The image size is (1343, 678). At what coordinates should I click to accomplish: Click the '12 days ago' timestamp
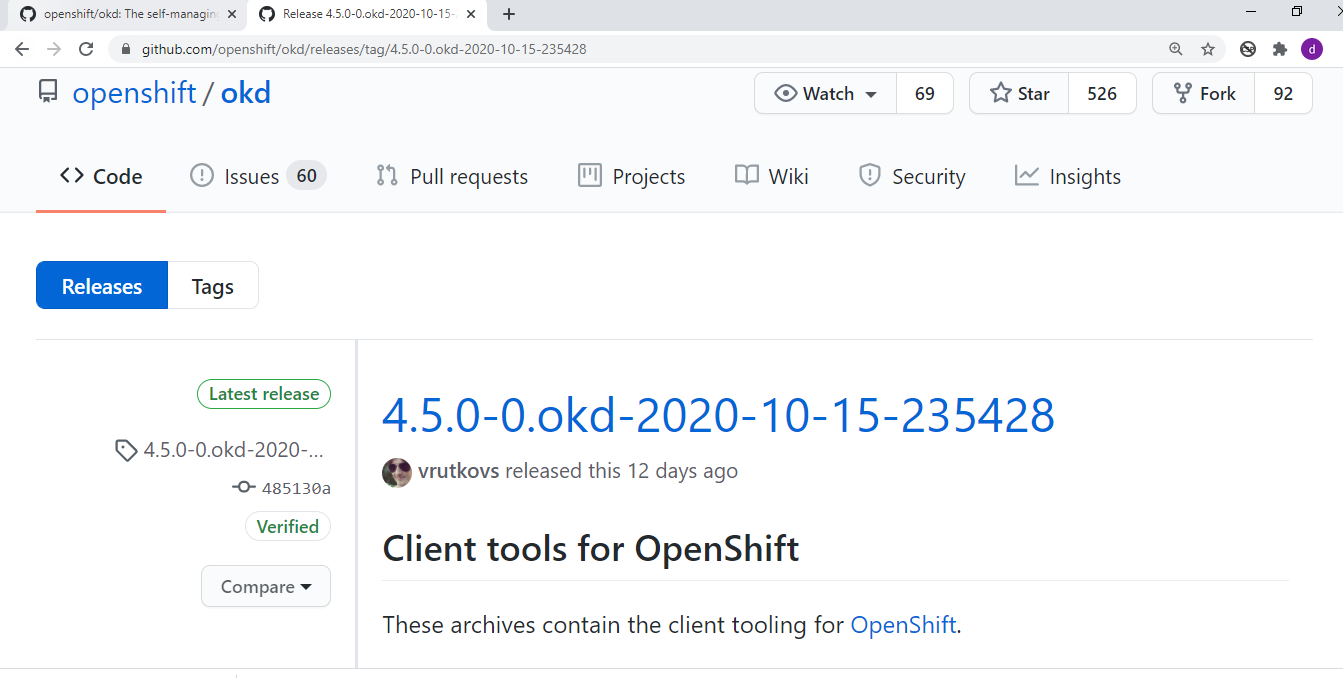click(x=683, y=471)
